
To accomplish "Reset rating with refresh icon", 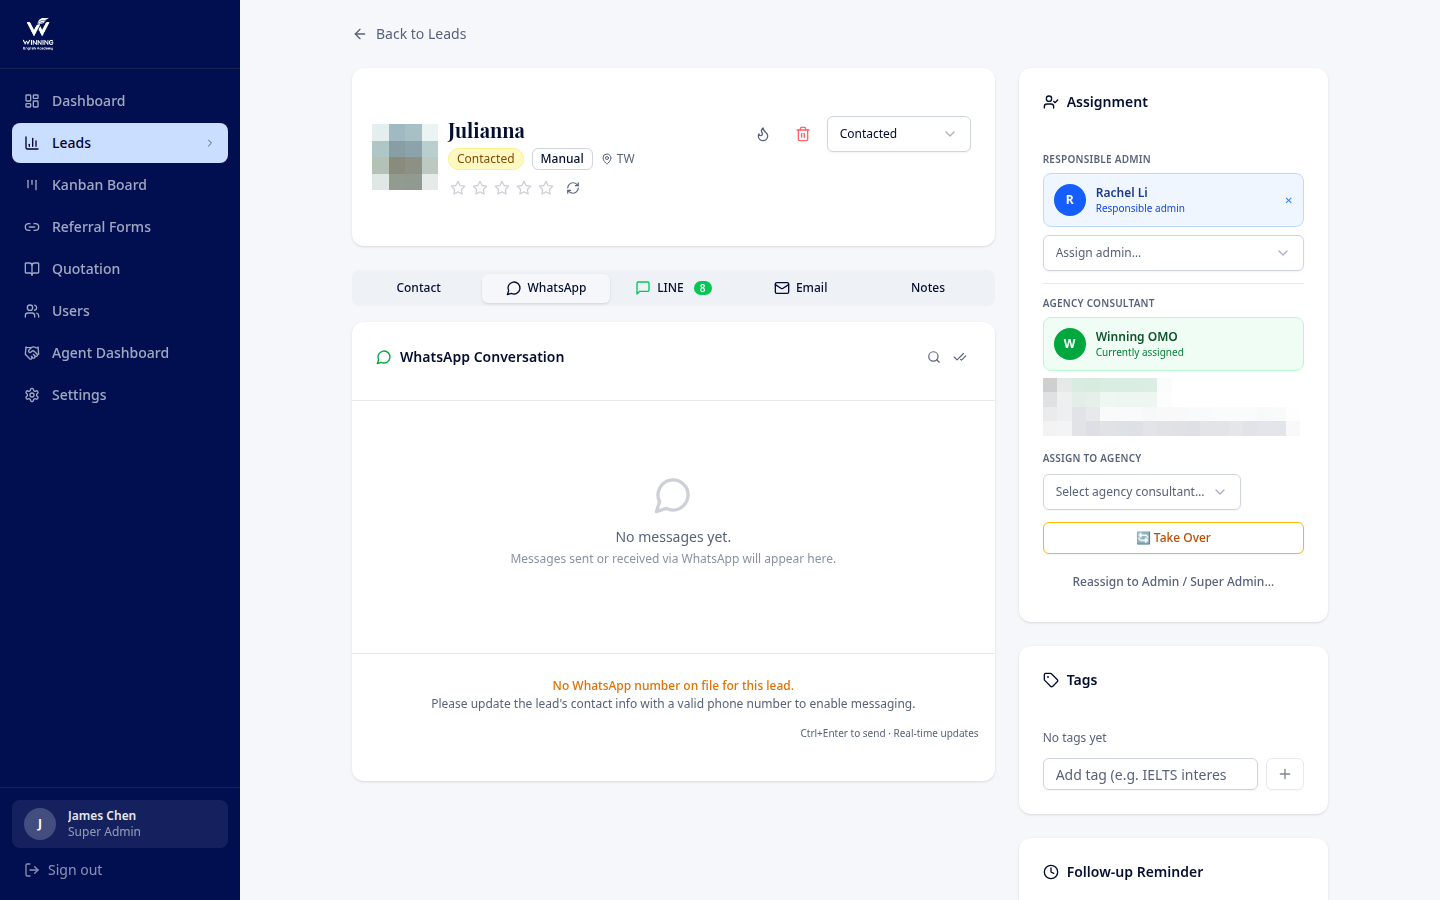I will (x=573, y=188).
